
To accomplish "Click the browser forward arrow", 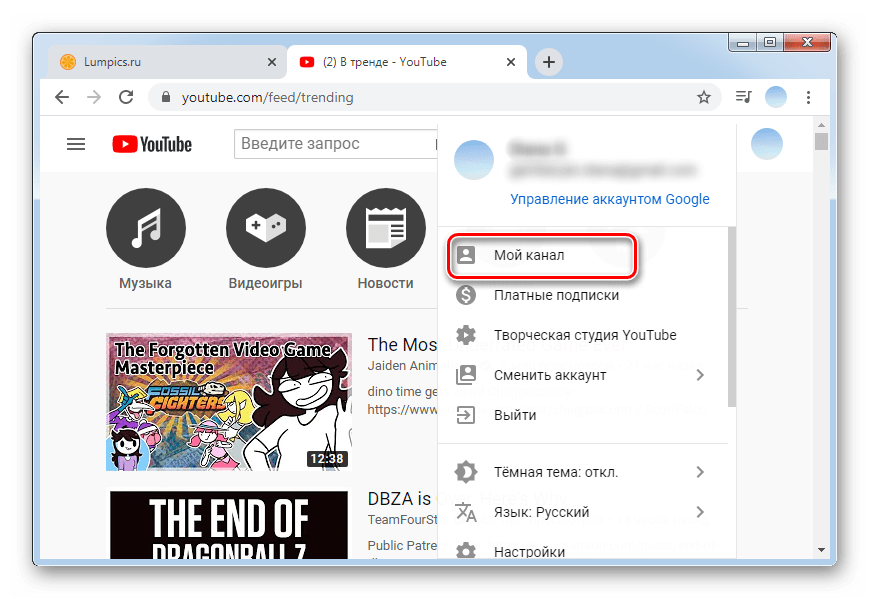I will 94,98.
